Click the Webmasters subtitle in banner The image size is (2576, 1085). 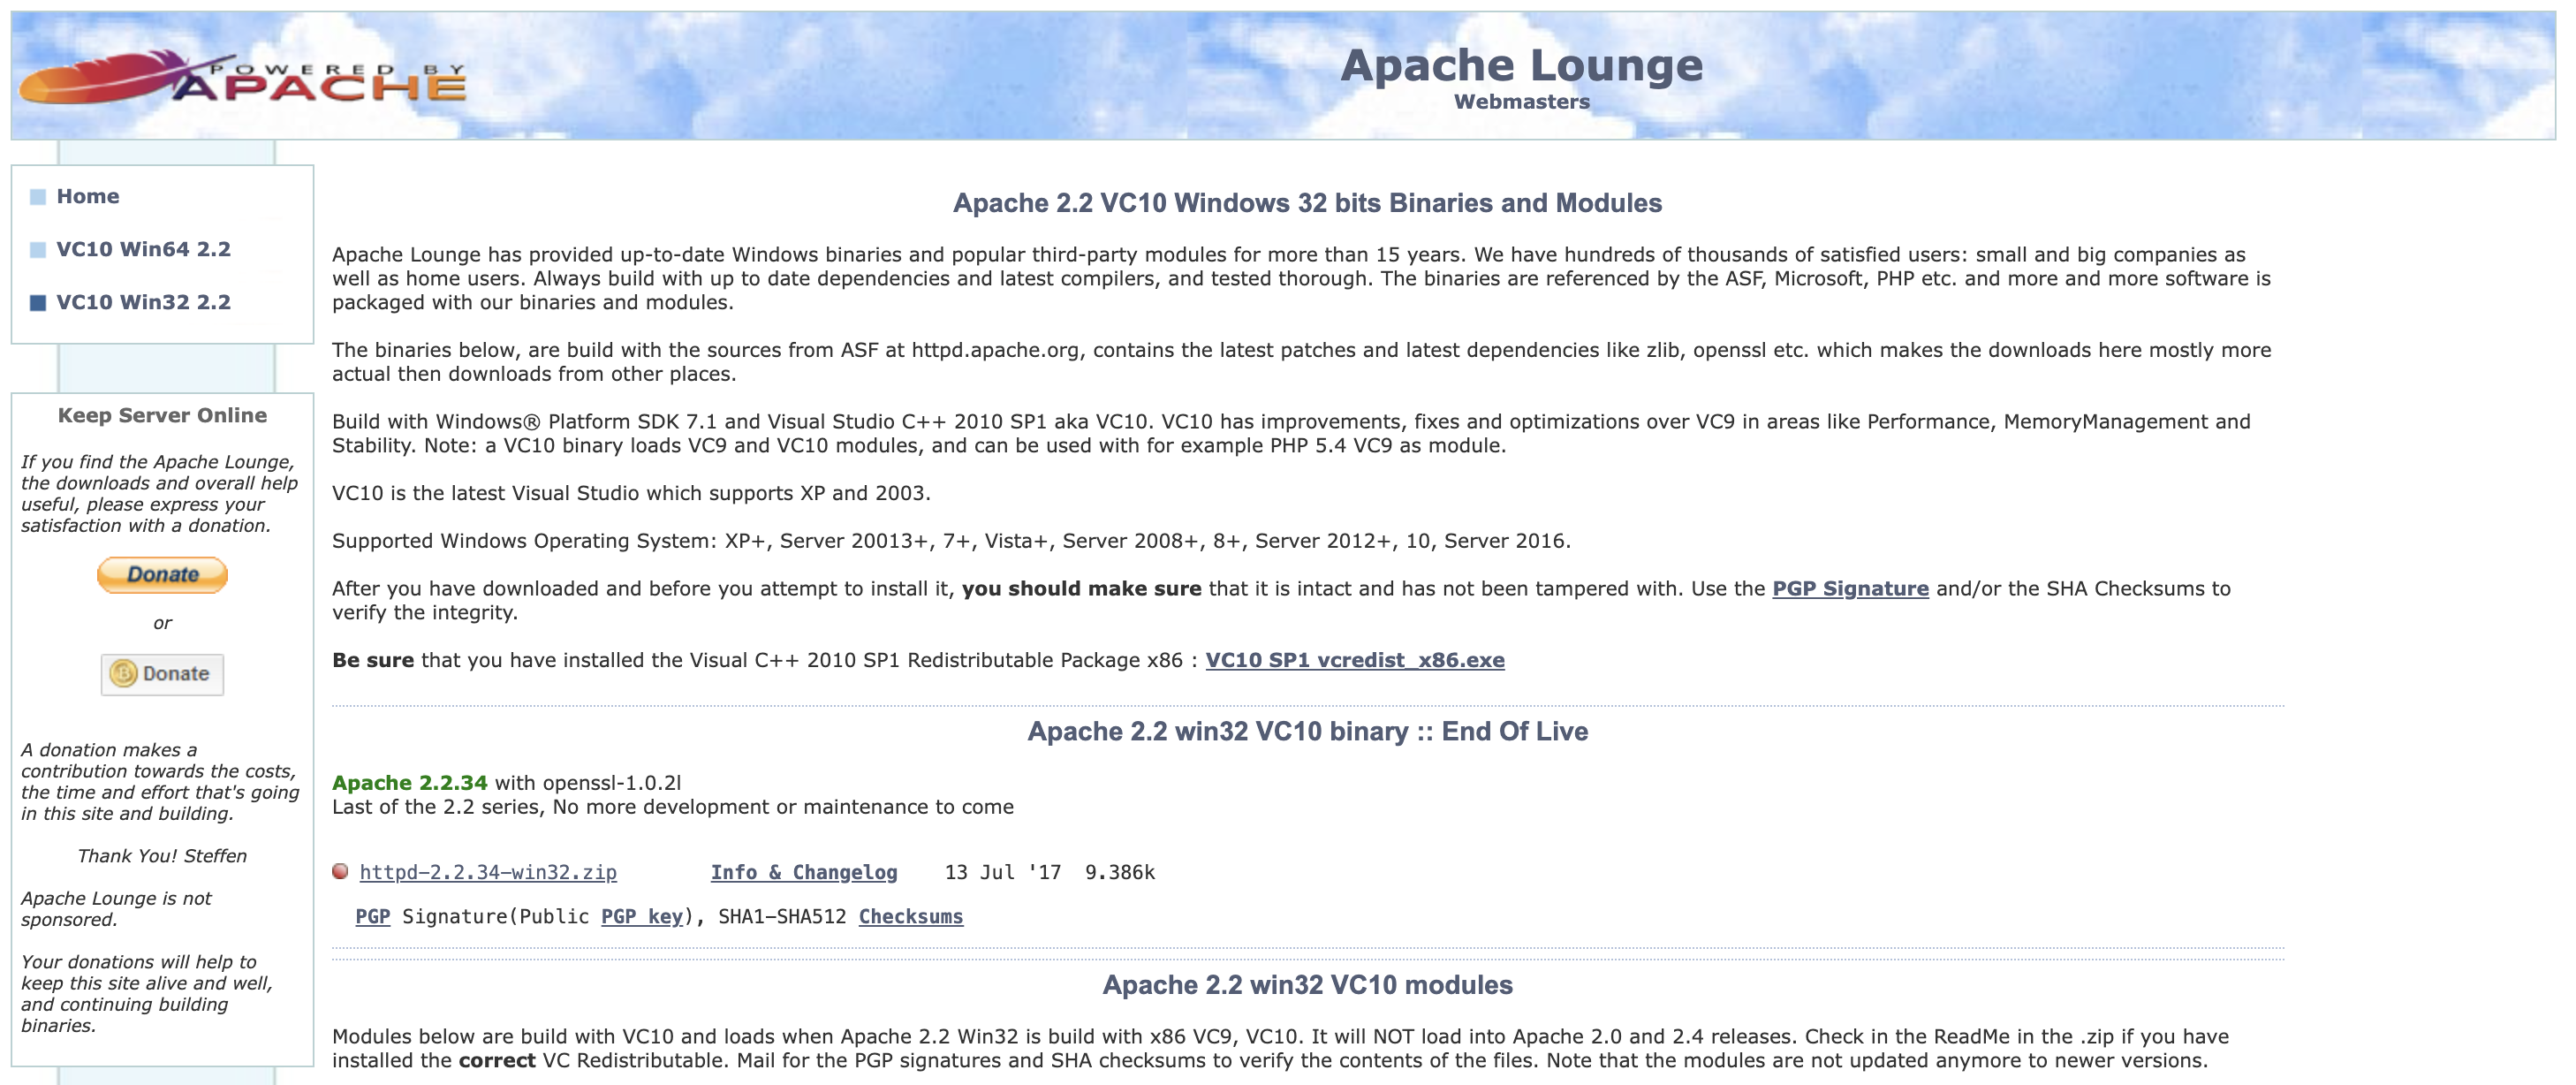(x=1521, y=102)
